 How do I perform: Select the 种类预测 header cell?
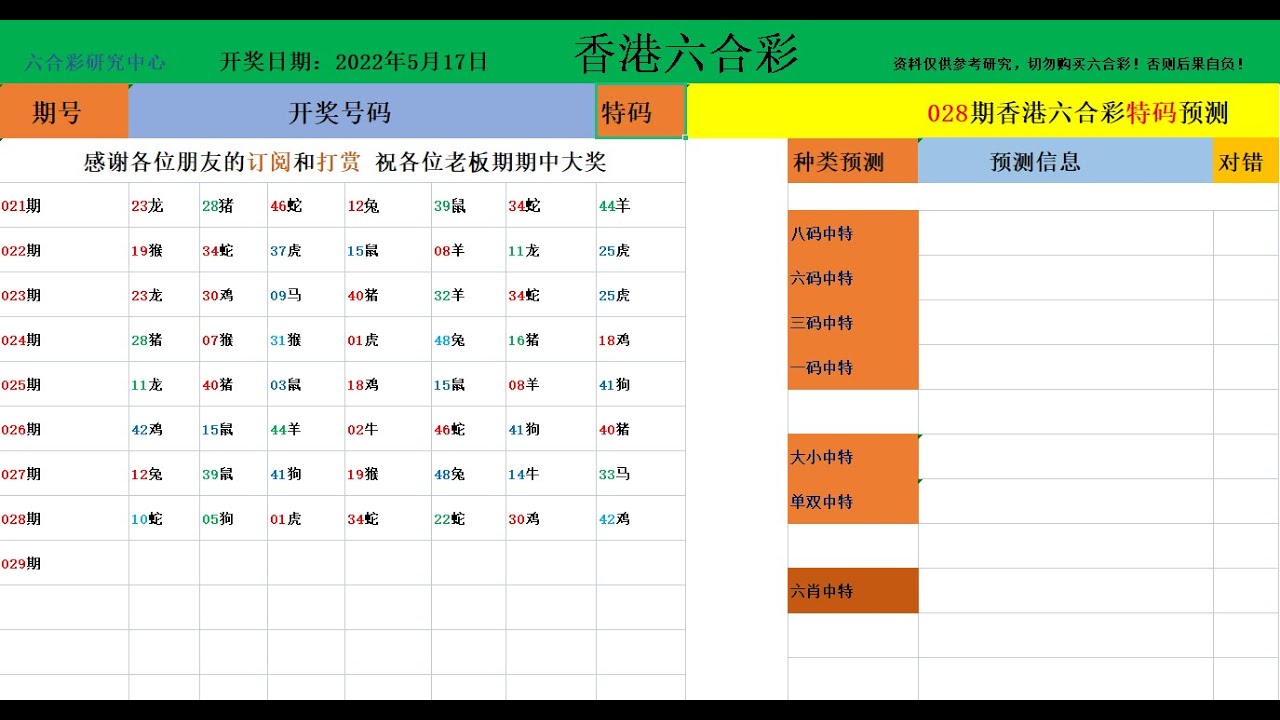853,161
